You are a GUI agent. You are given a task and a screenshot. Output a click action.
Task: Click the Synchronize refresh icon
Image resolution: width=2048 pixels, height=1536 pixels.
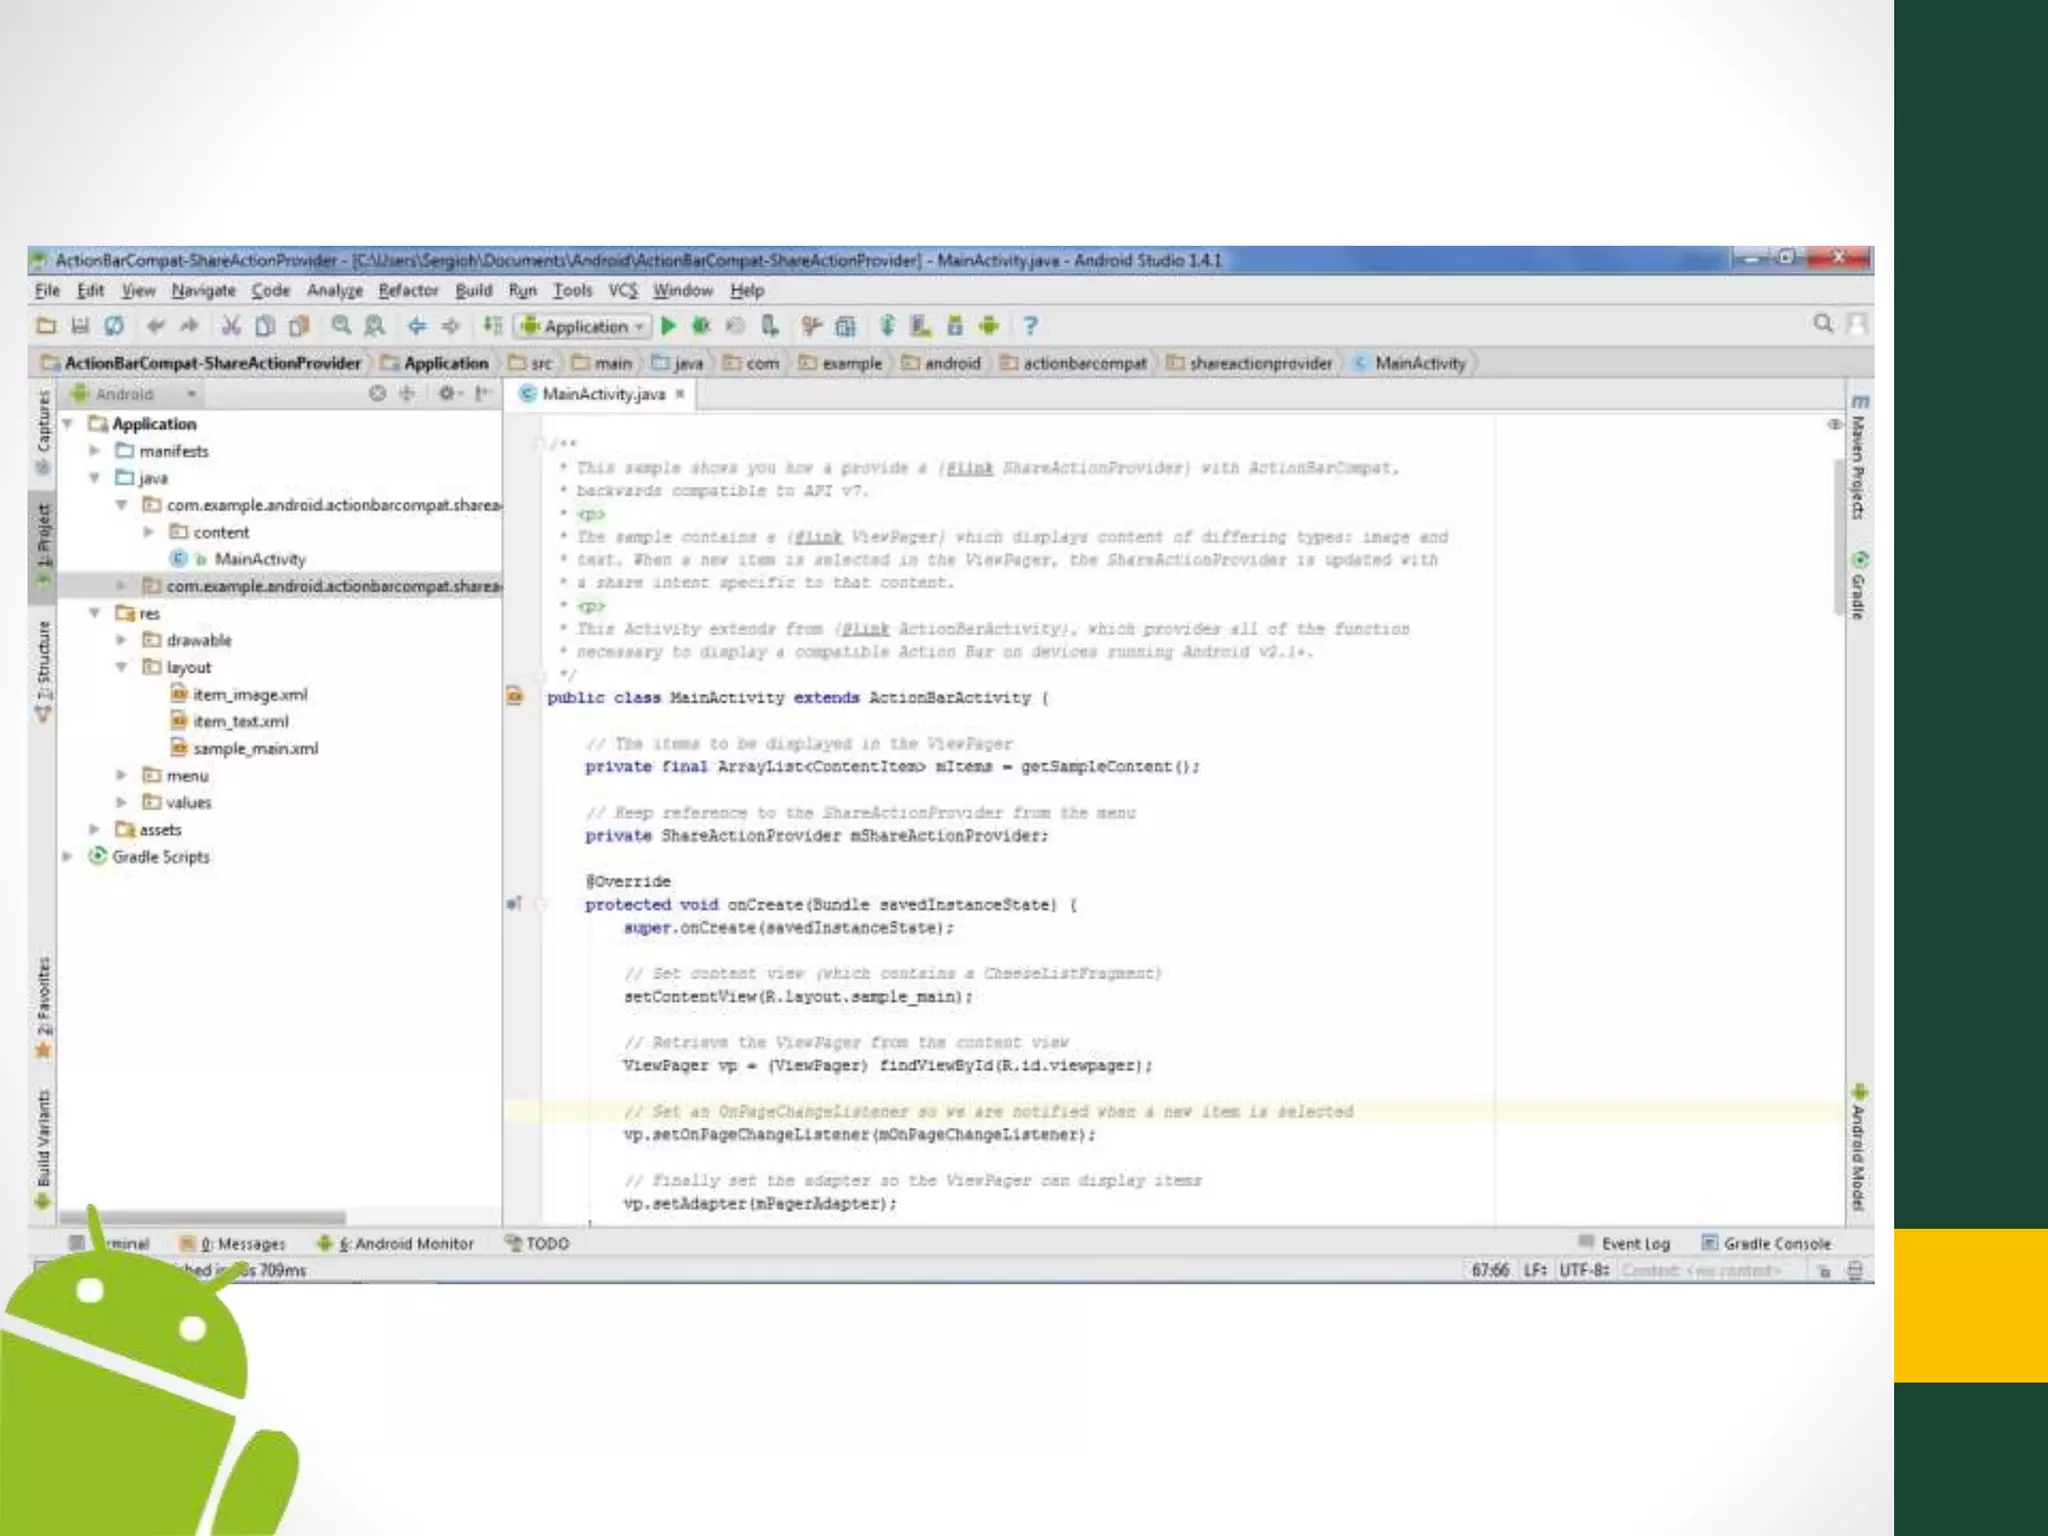coord(114,326)
